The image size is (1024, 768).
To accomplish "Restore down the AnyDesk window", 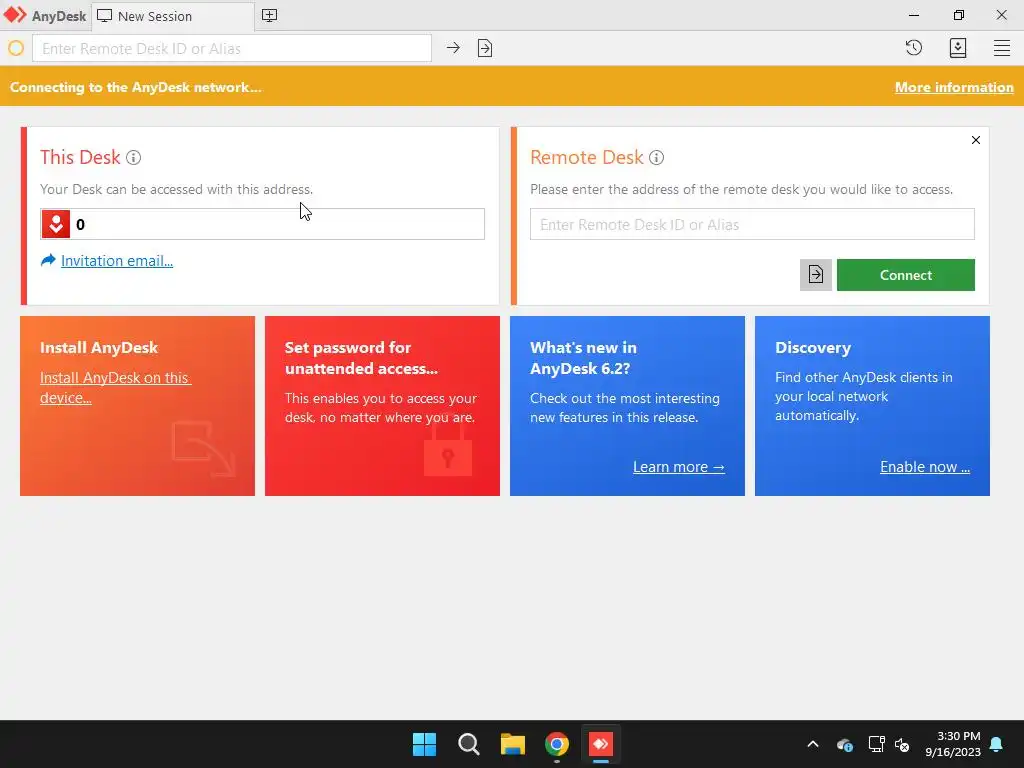I will (x=958, y=15).
